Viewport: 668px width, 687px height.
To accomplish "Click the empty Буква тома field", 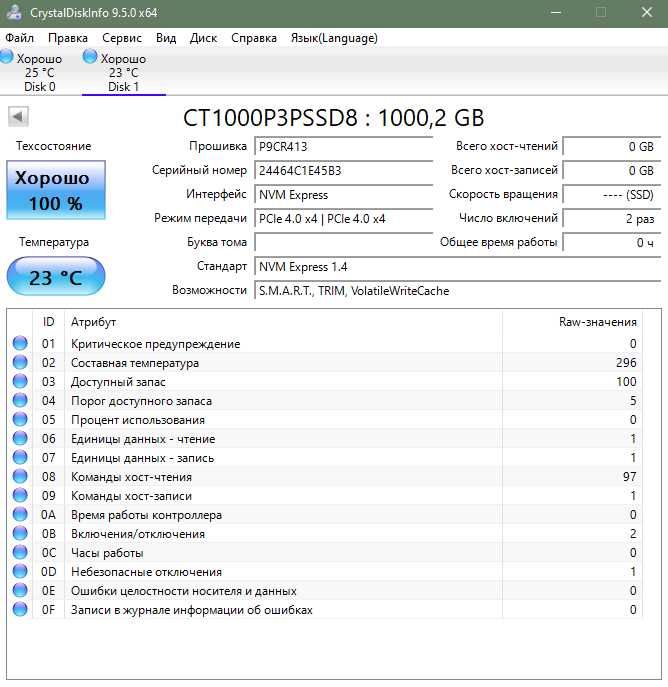I will click(x=343, y=242).
